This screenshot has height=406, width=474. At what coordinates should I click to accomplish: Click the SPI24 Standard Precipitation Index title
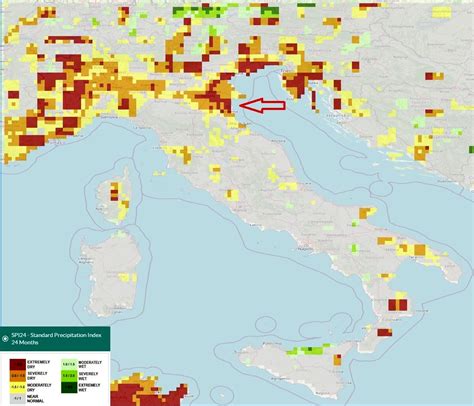pos(56,339)
